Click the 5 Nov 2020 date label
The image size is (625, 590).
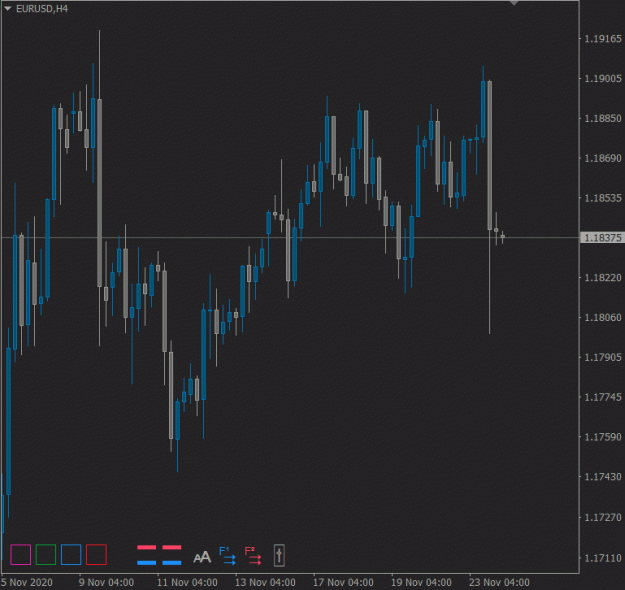(27, 582)
